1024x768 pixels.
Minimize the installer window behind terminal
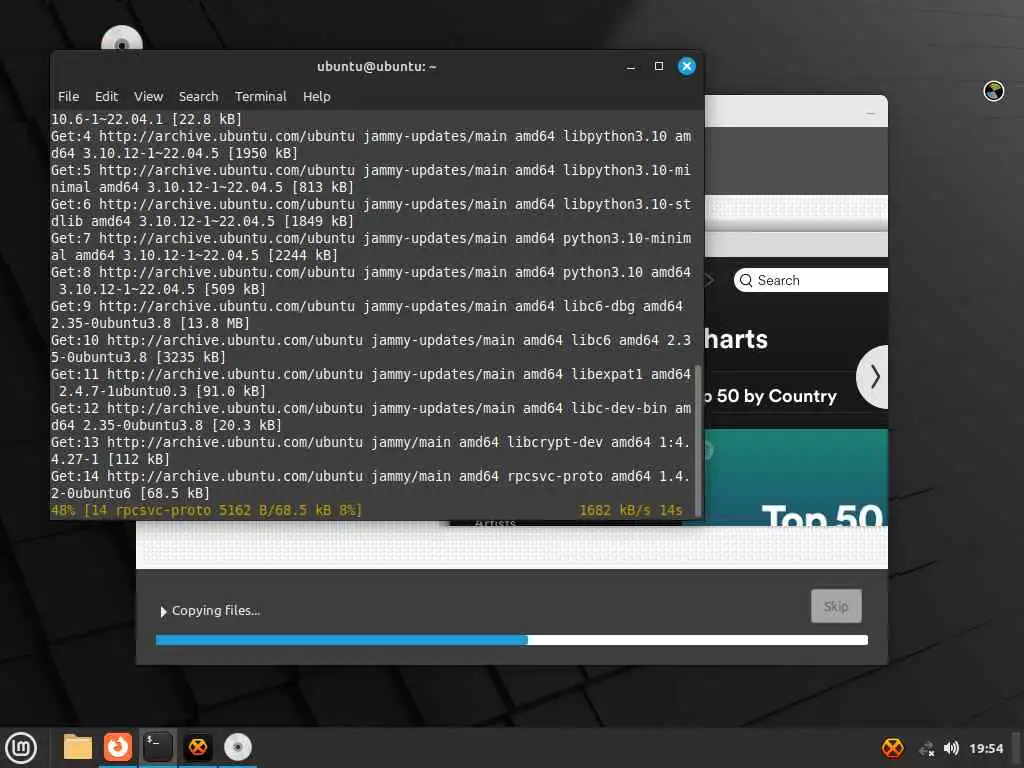(870, 114)
